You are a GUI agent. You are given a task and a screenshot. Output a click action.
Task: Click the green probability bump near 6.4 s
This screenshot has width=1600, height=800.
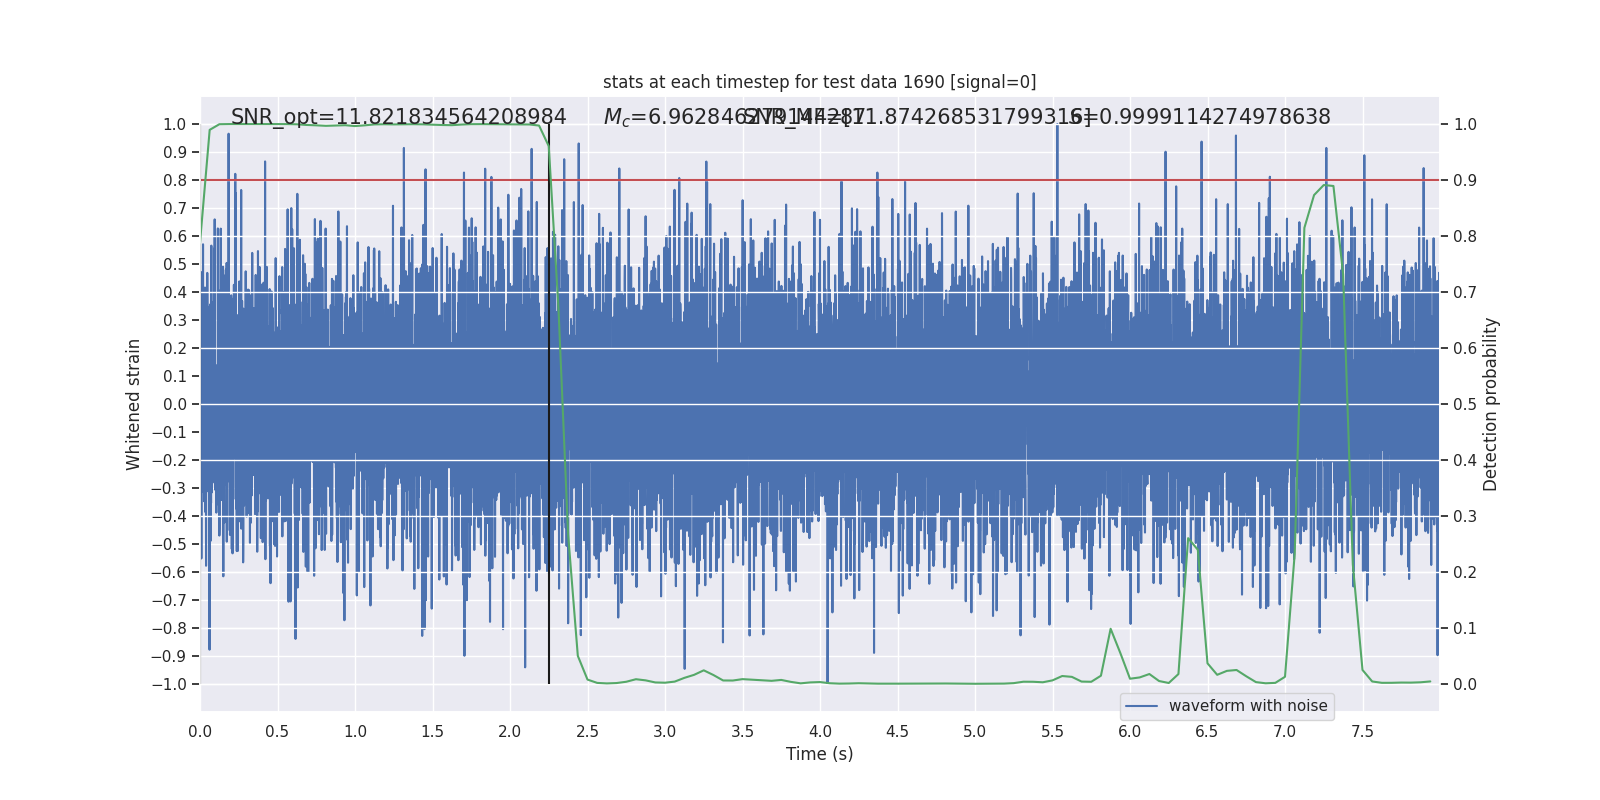(1189, 541)
